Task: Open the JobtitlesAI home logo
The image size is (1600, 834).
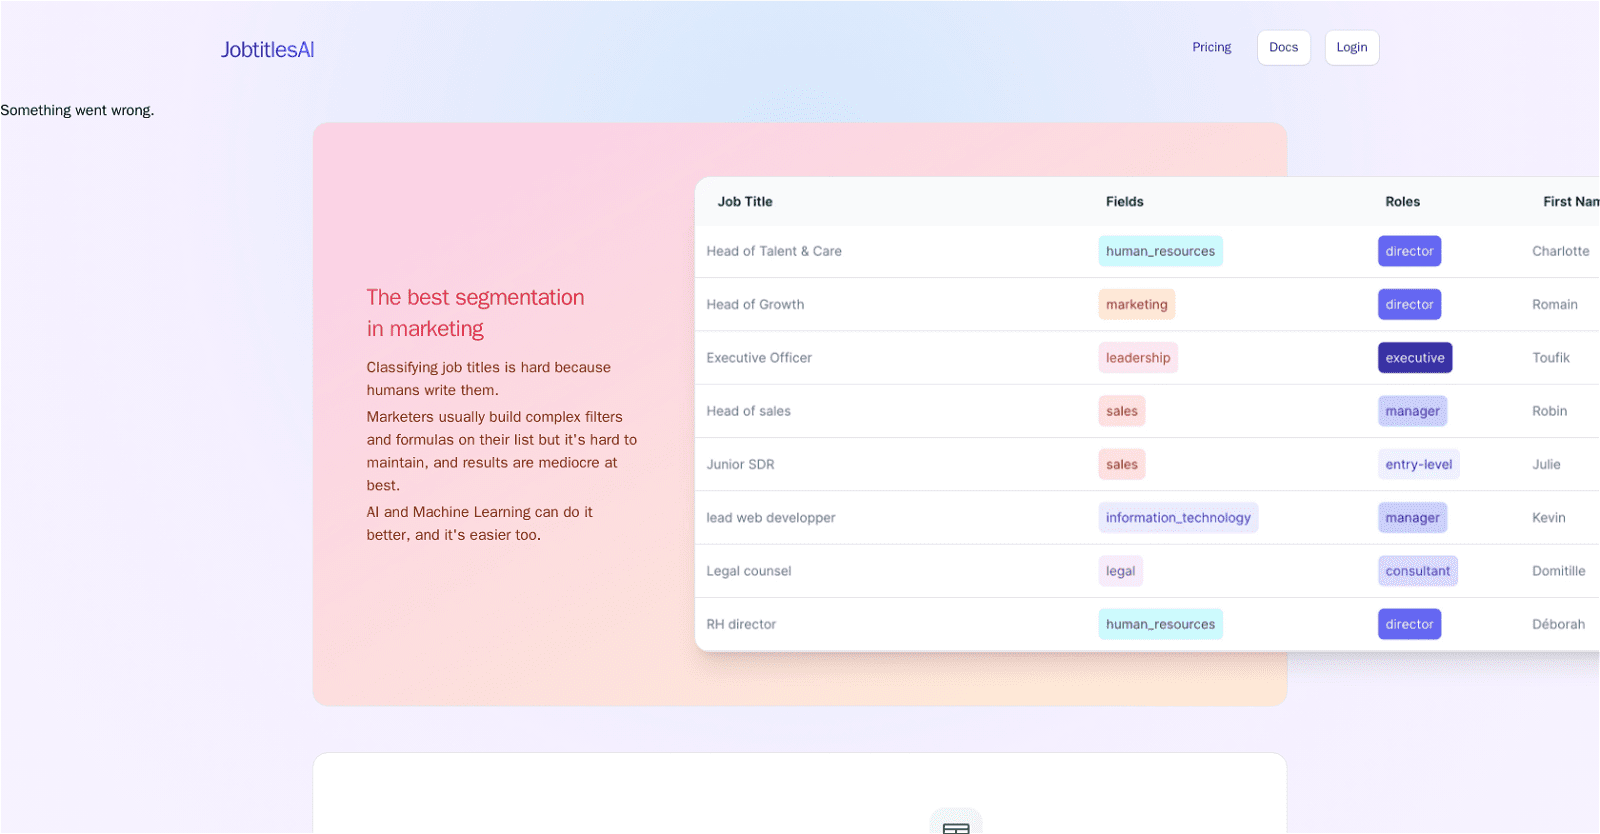Action: coord(267,49)
